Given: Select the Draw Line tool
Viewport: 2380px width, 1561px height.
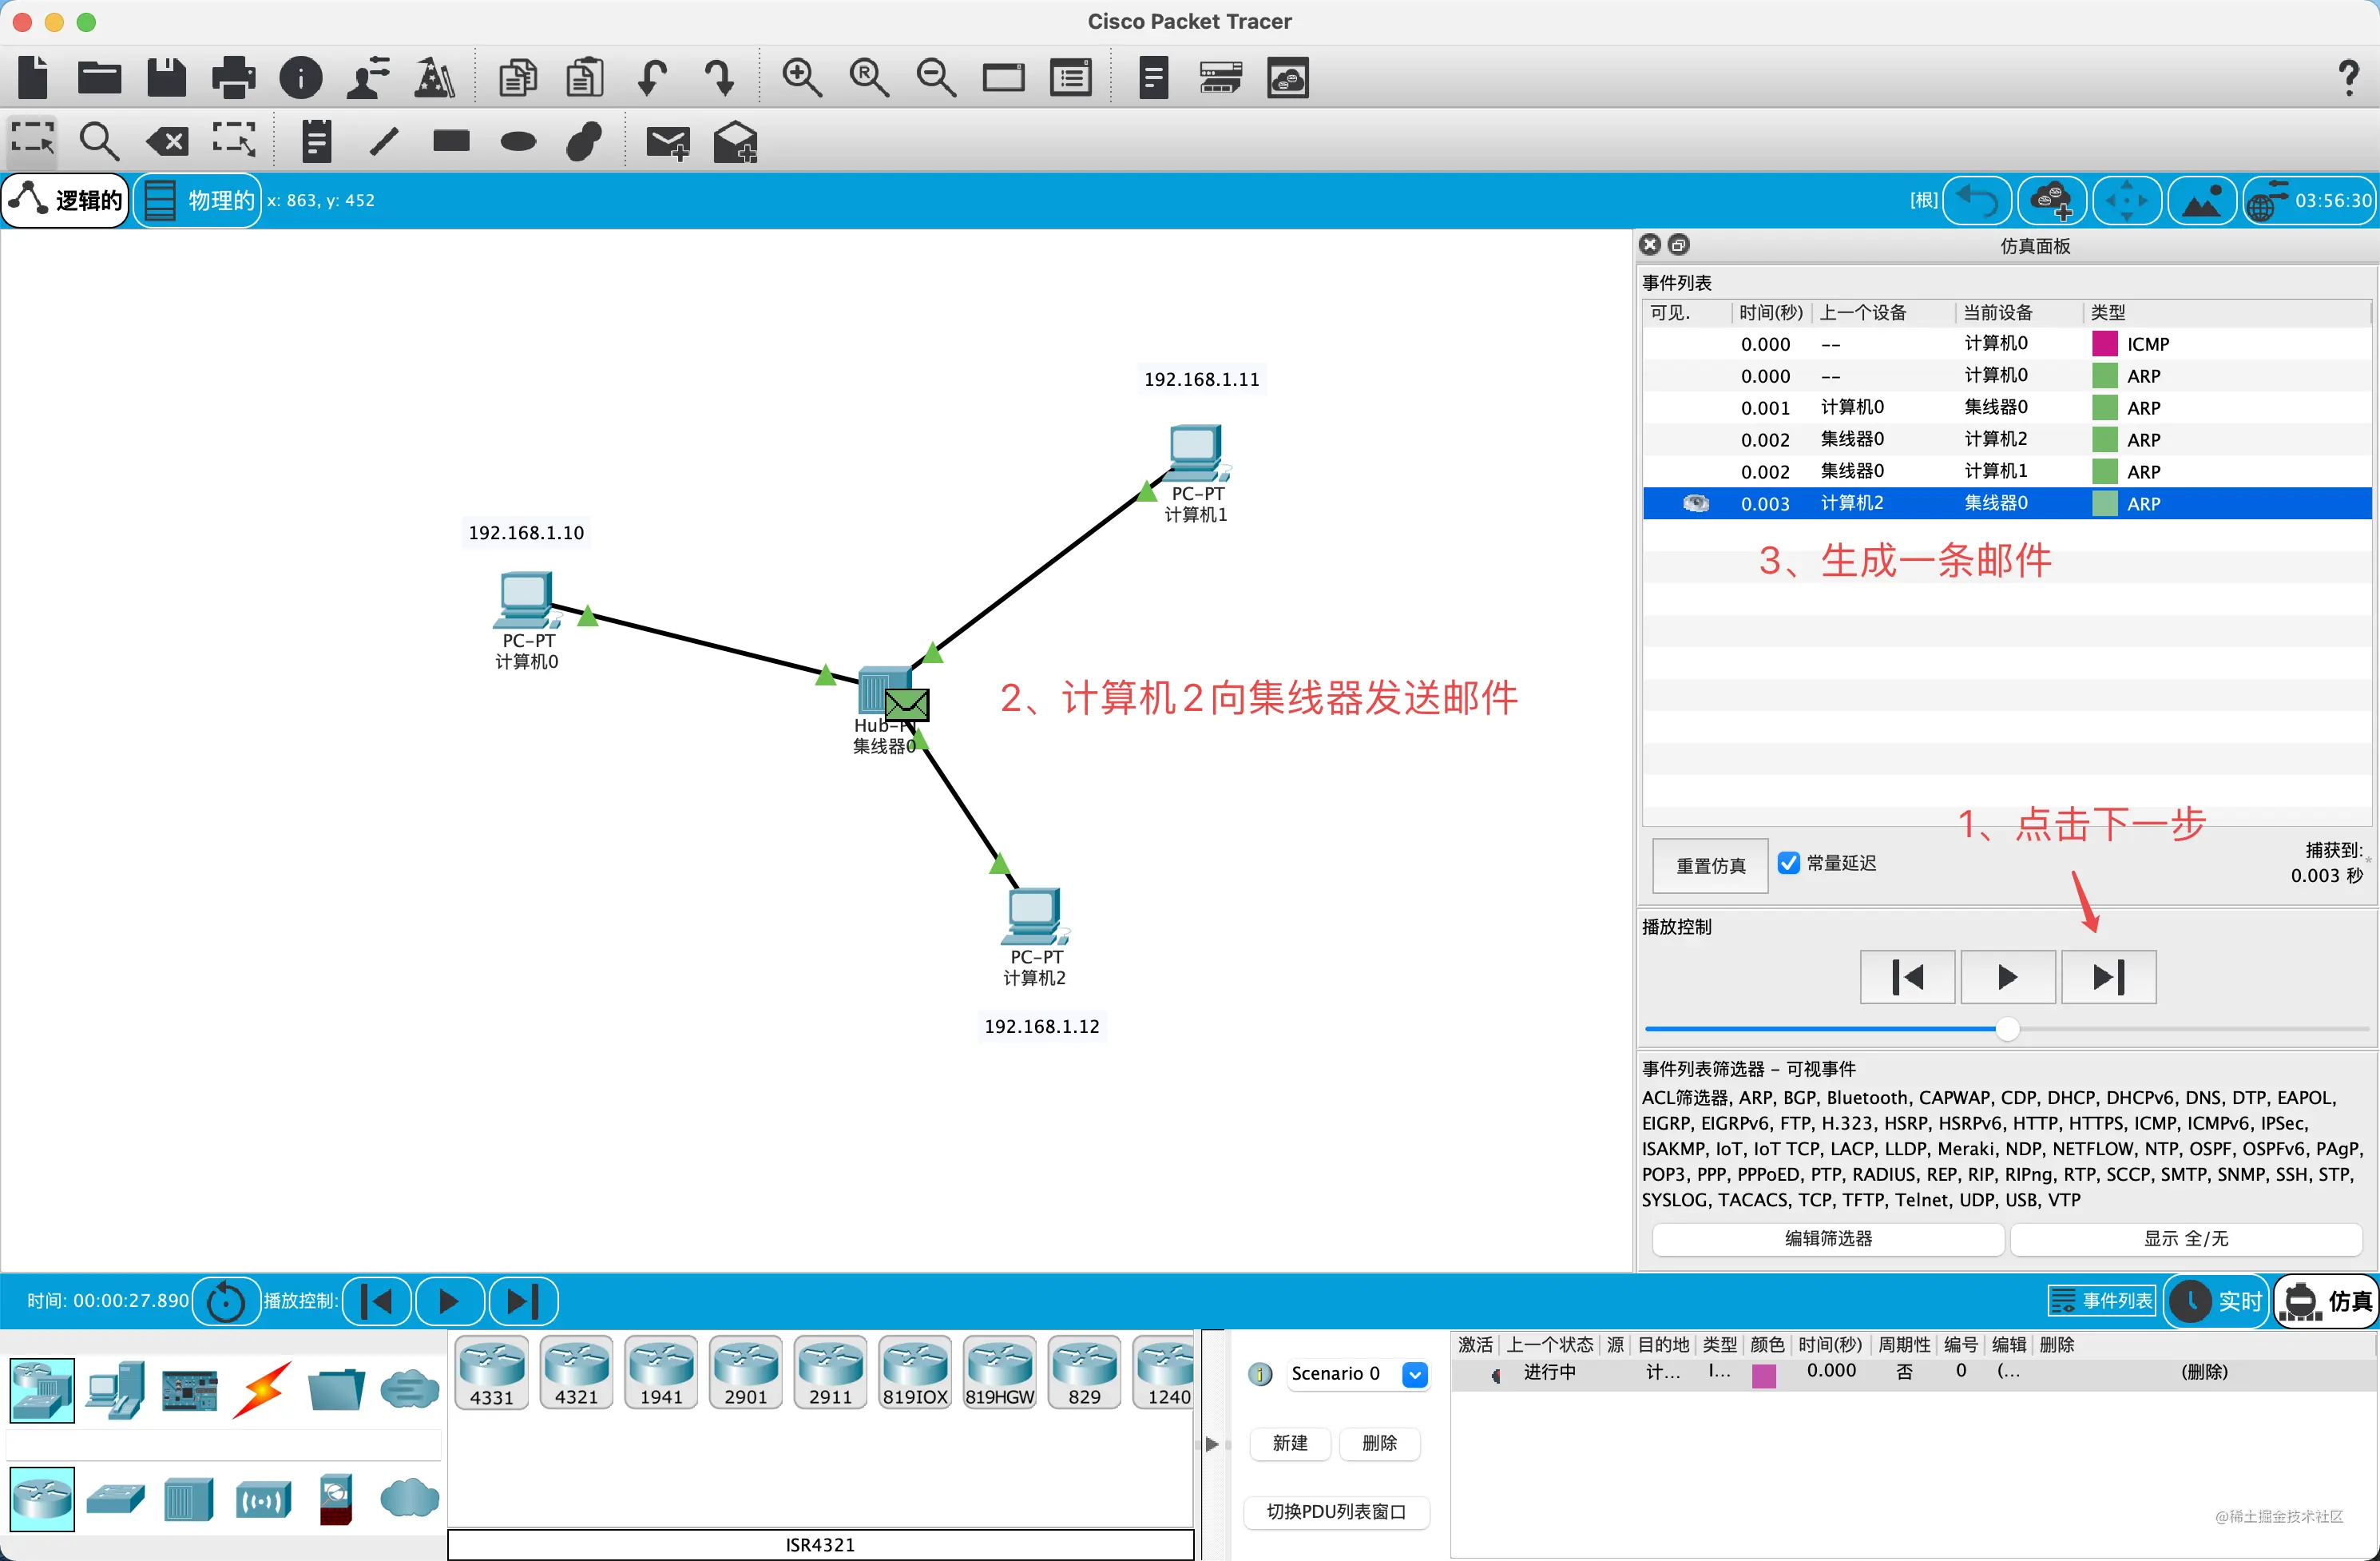Looking at the screenshot, I should pos(384,141).
